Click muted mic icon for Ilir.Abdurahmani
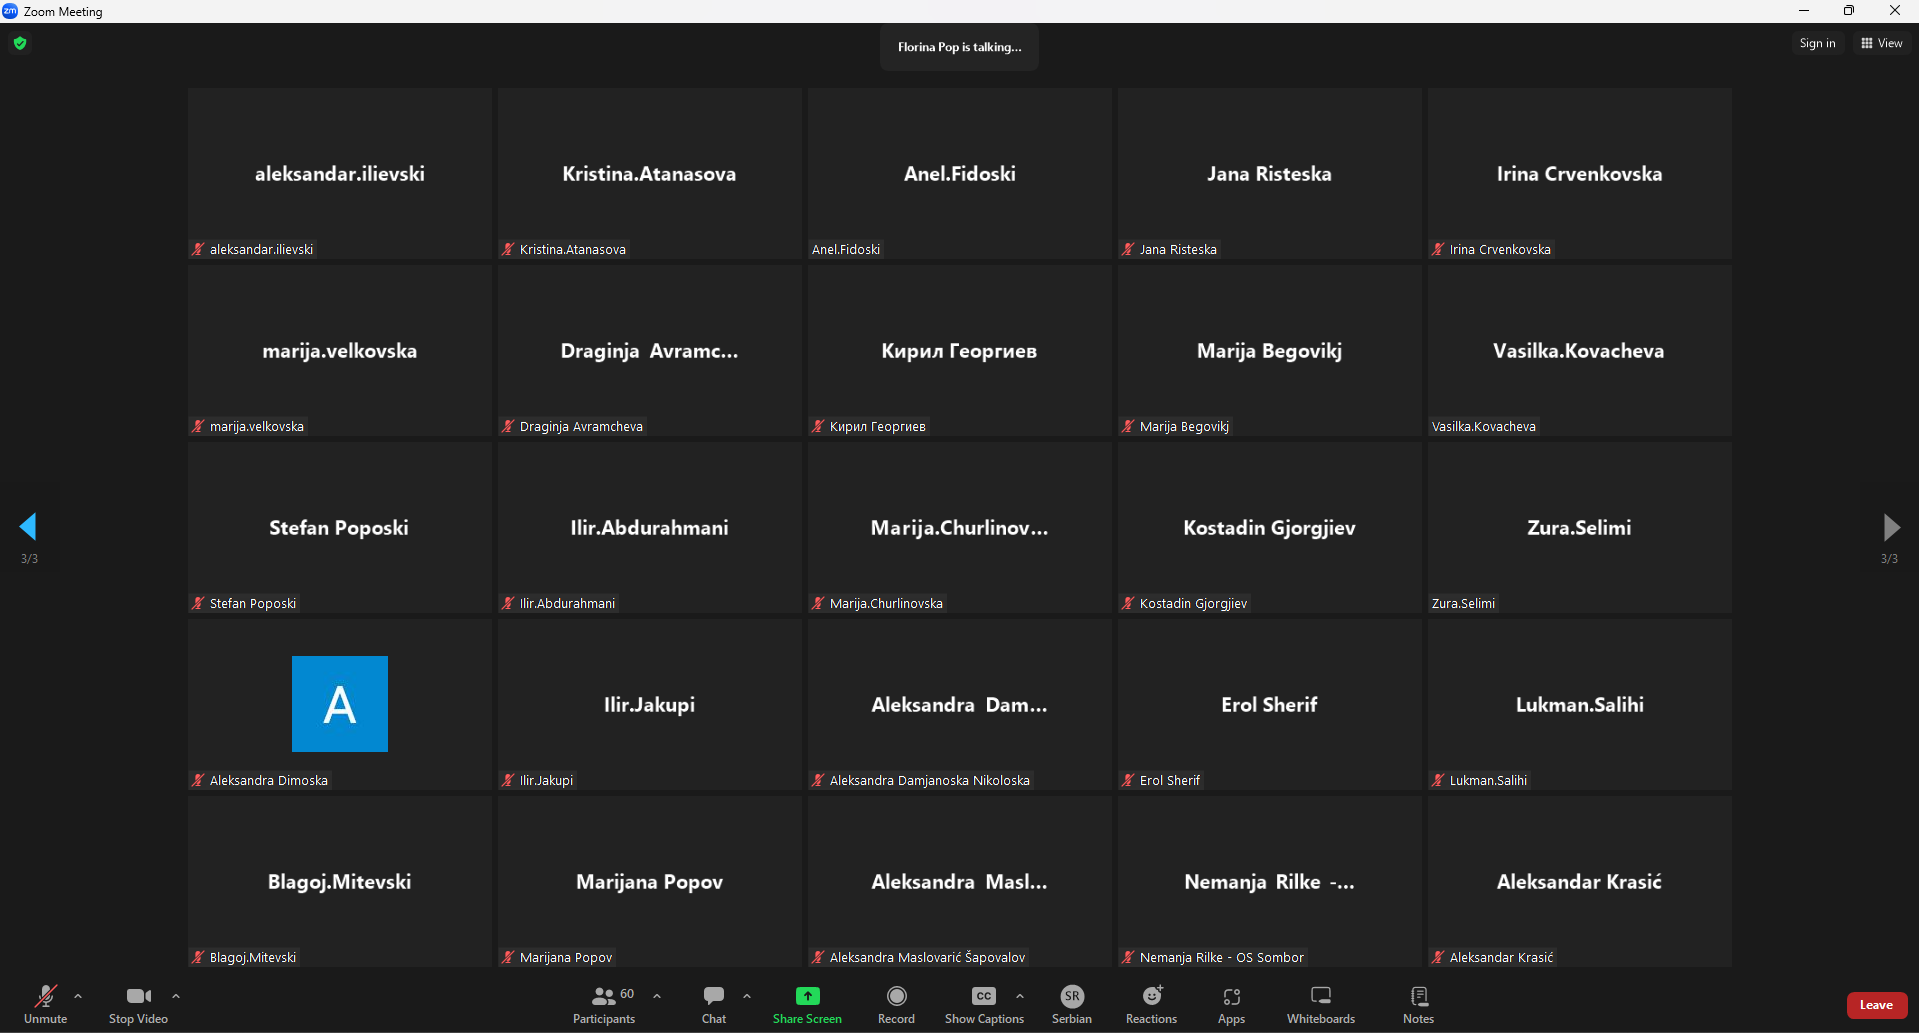 pyautogui.click(x=508, y=603)
